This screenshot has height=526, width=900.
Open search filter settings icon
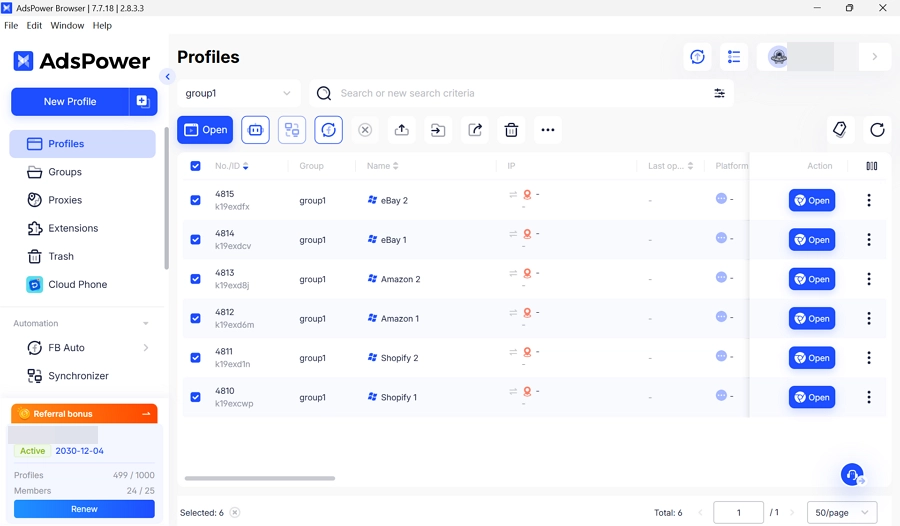[719, 93]
